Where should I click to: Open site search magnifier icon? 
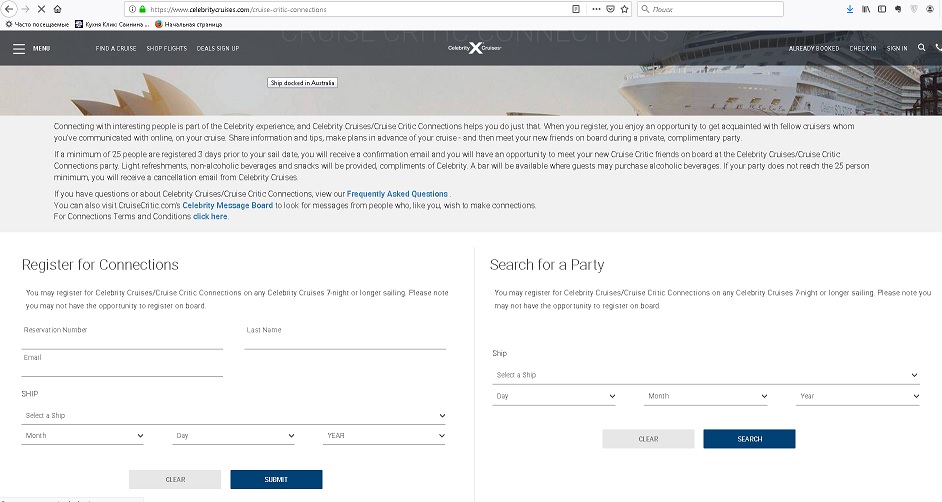click(x=922, y=47)
